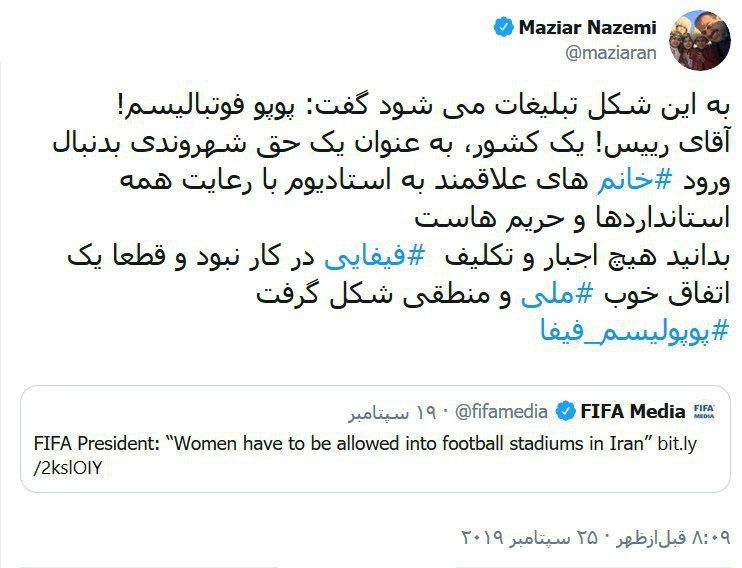Click the tweet line mentioning پوپو فوتبالیسم
This screenshot has width=742, height=568.
pos(420,106)
